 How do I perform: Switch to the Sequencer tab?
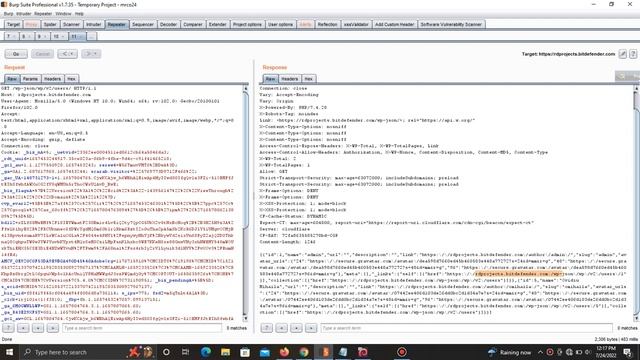click(x=142, y=24)
